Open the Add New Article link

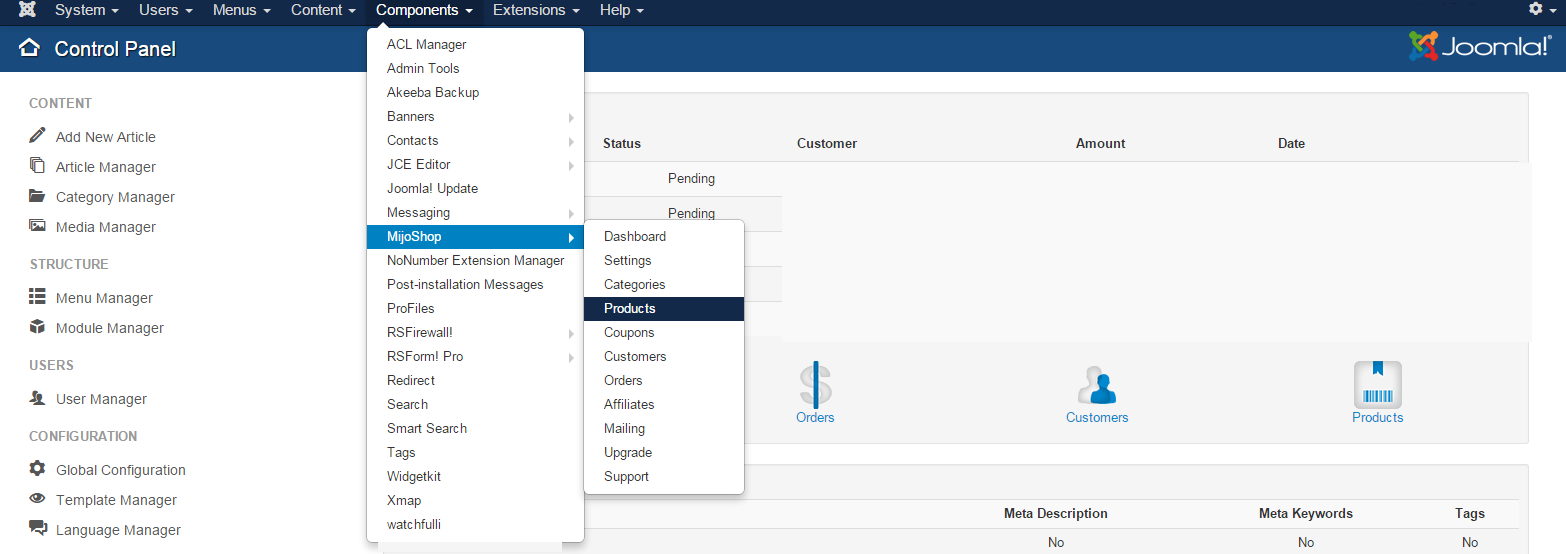point(106,137)
